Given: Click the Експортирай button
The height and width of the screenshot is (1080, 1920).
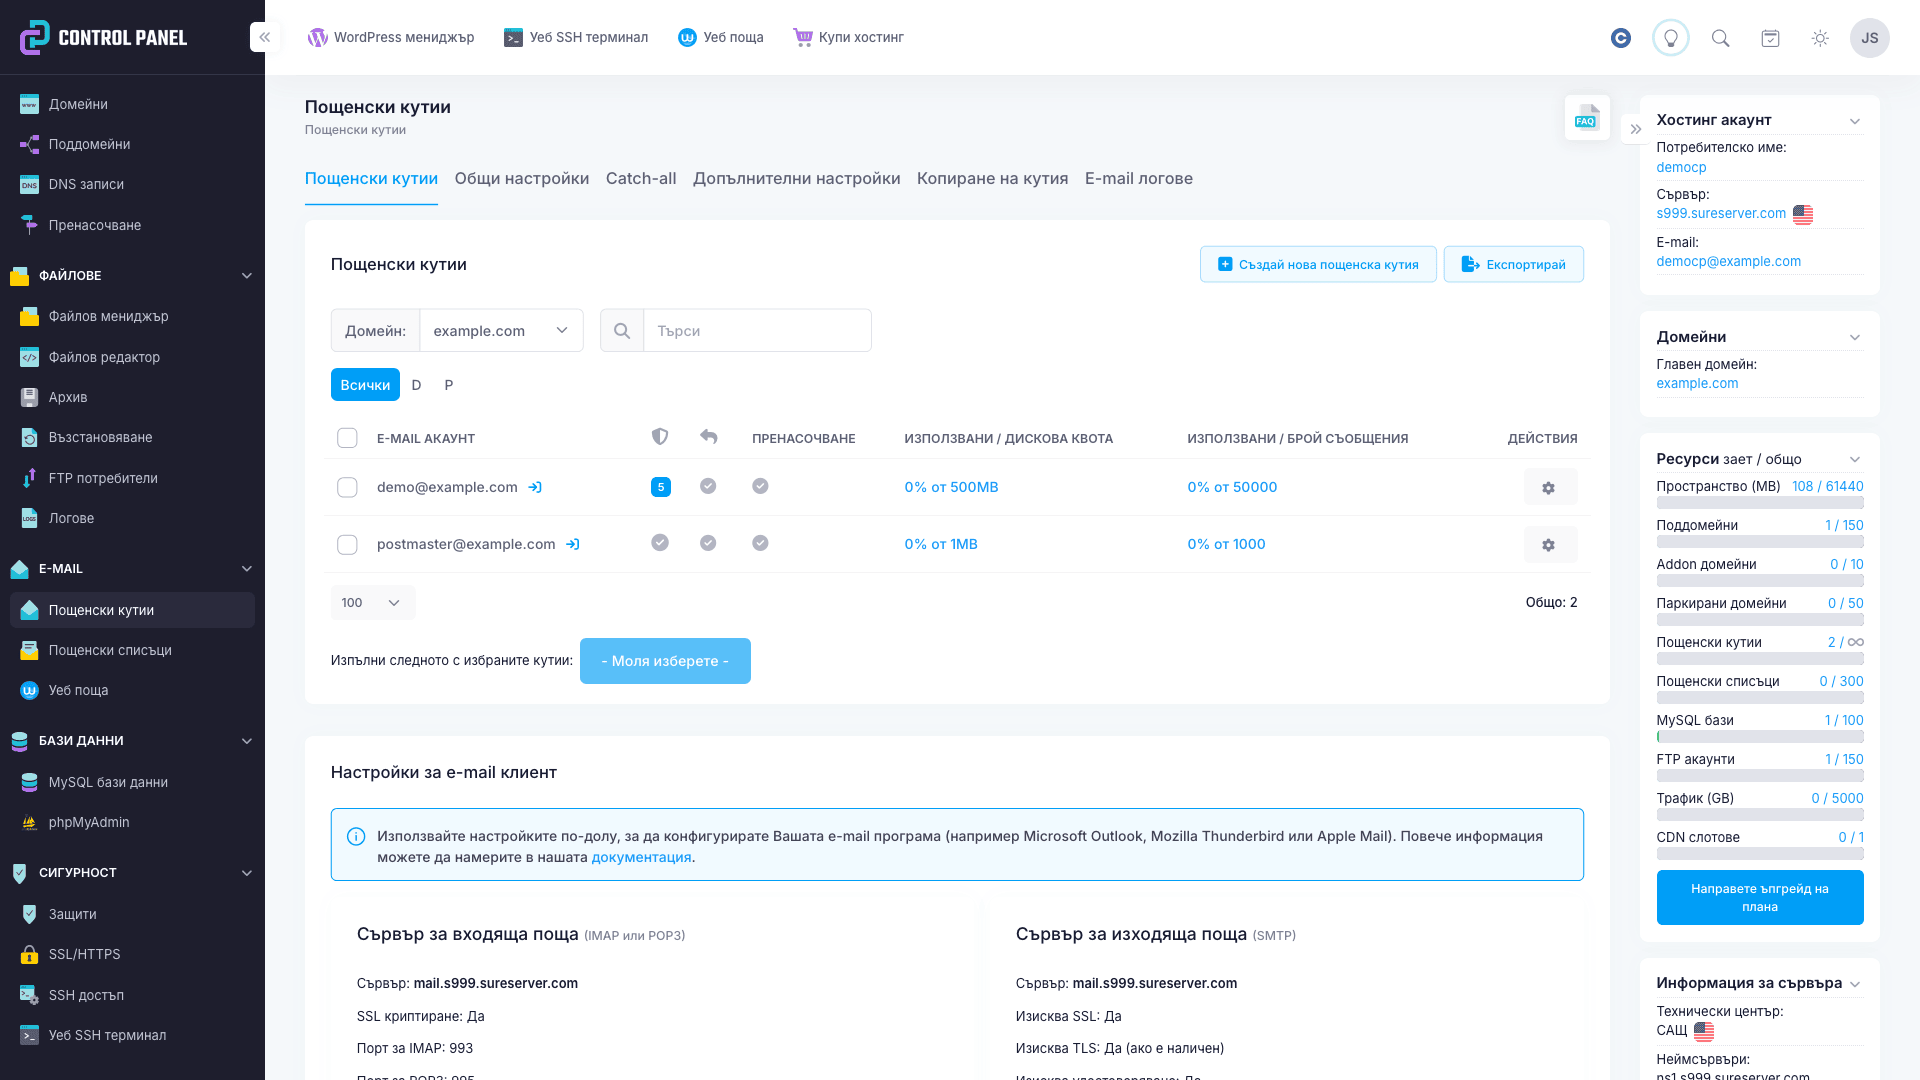Looking at the screenshot, I should point(1513,265).
